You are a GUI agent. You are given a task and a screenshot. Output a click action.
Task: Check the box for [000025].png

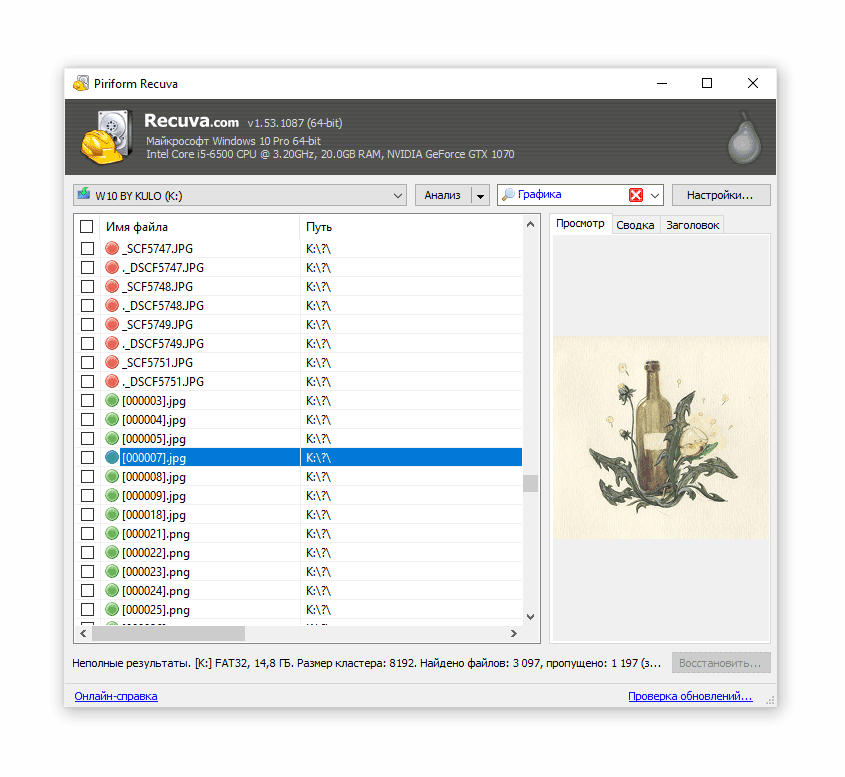coord(87,609)
